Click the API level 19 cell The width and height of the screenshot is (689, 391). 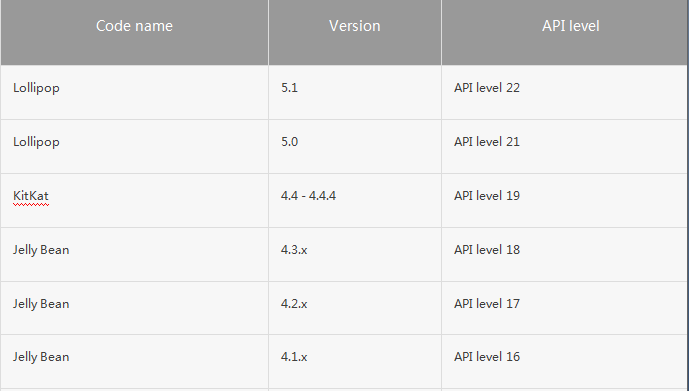coord(564,200)
